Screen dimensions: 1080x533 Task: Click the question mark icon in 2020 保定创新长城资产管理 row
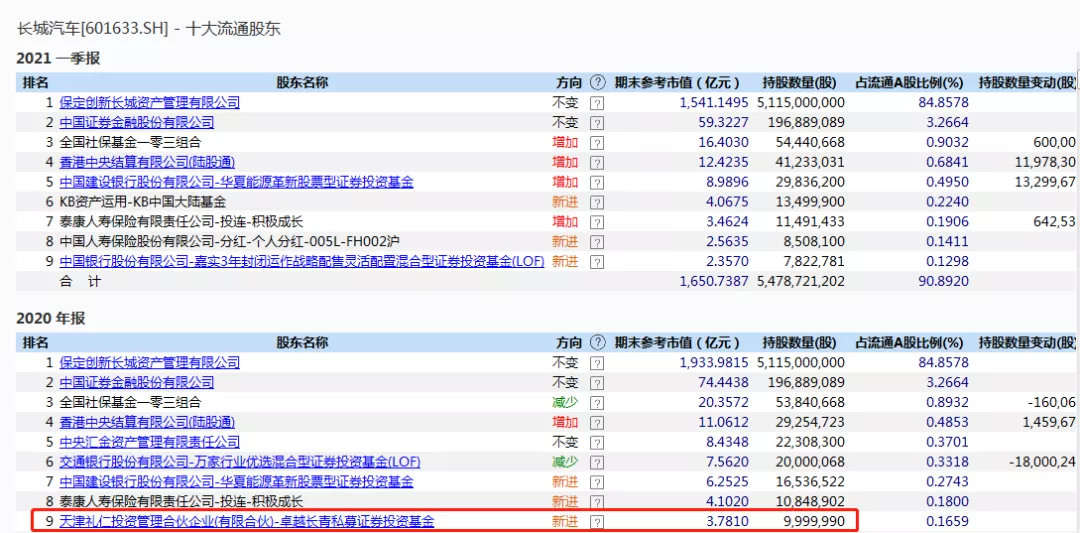click(x=597, y=363)
